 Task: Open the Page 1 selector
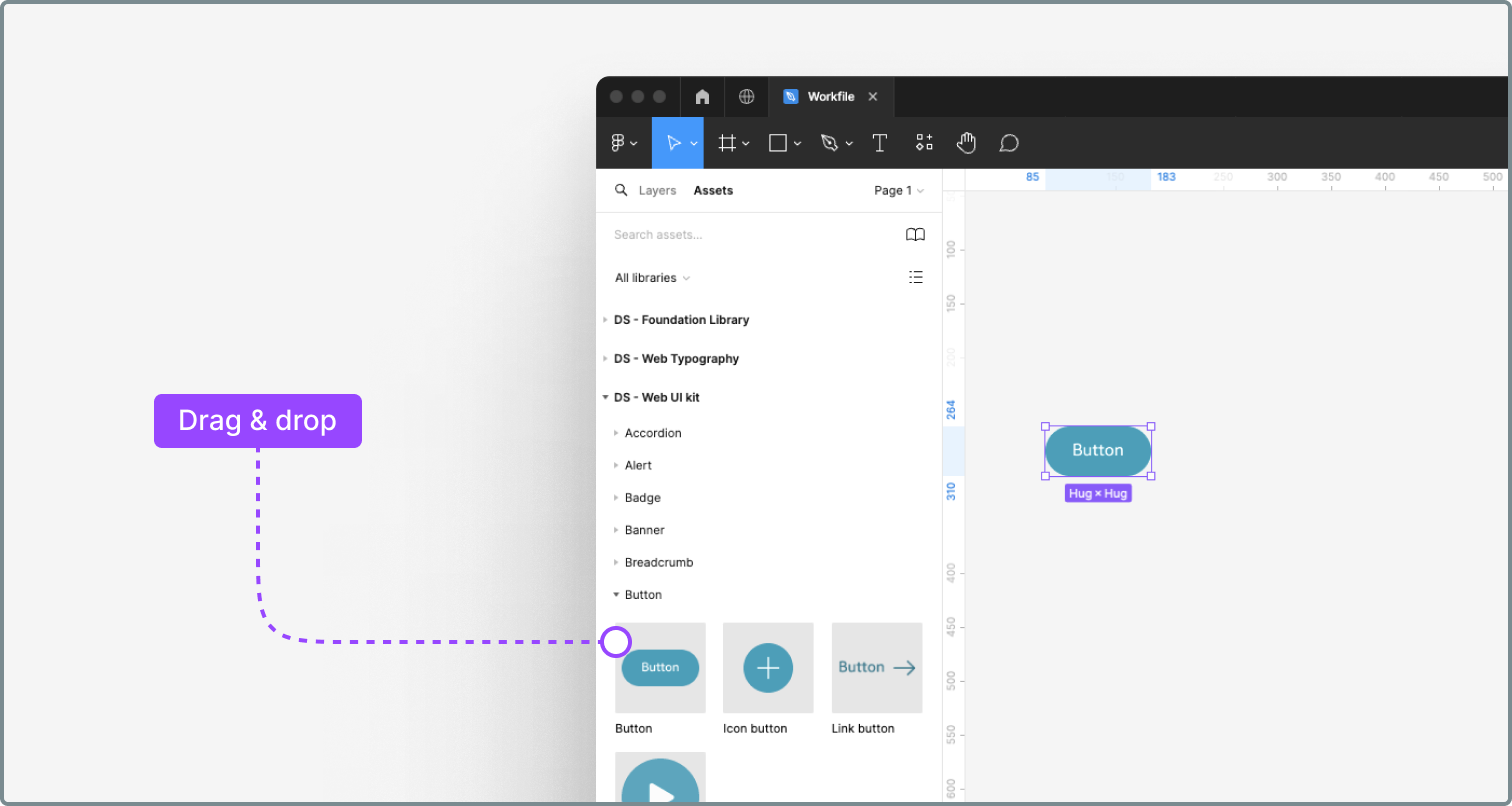point(897,190)
